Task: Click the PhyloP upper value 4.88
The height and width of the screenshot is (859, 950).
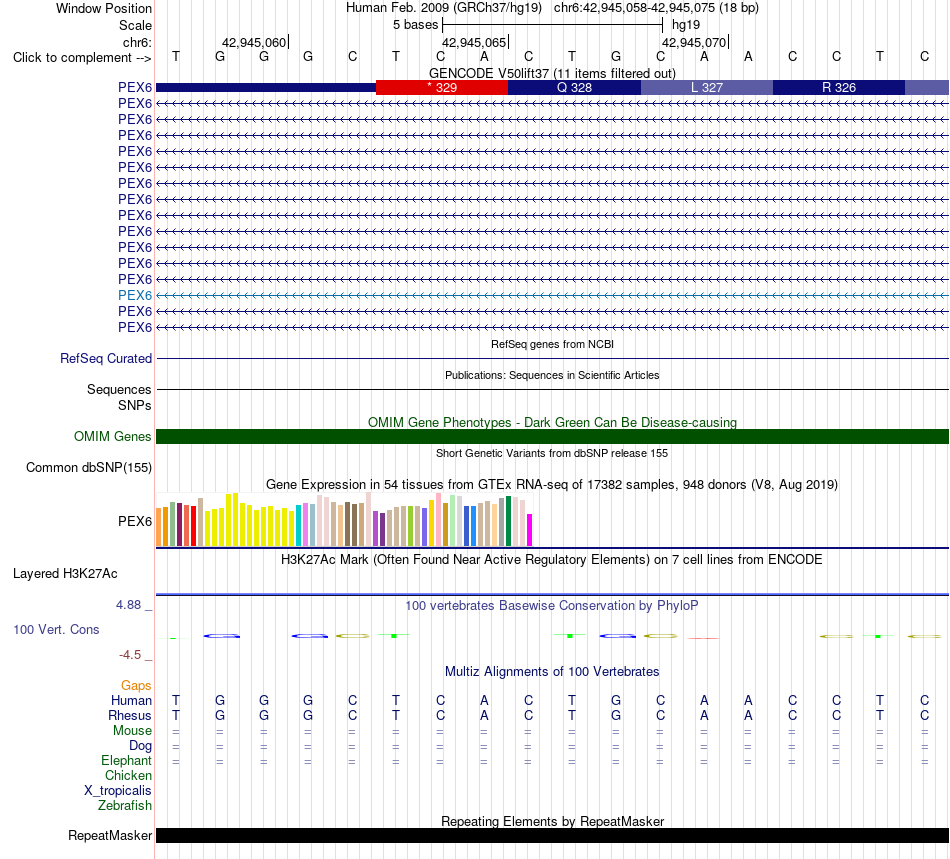Action: (128, 605)
